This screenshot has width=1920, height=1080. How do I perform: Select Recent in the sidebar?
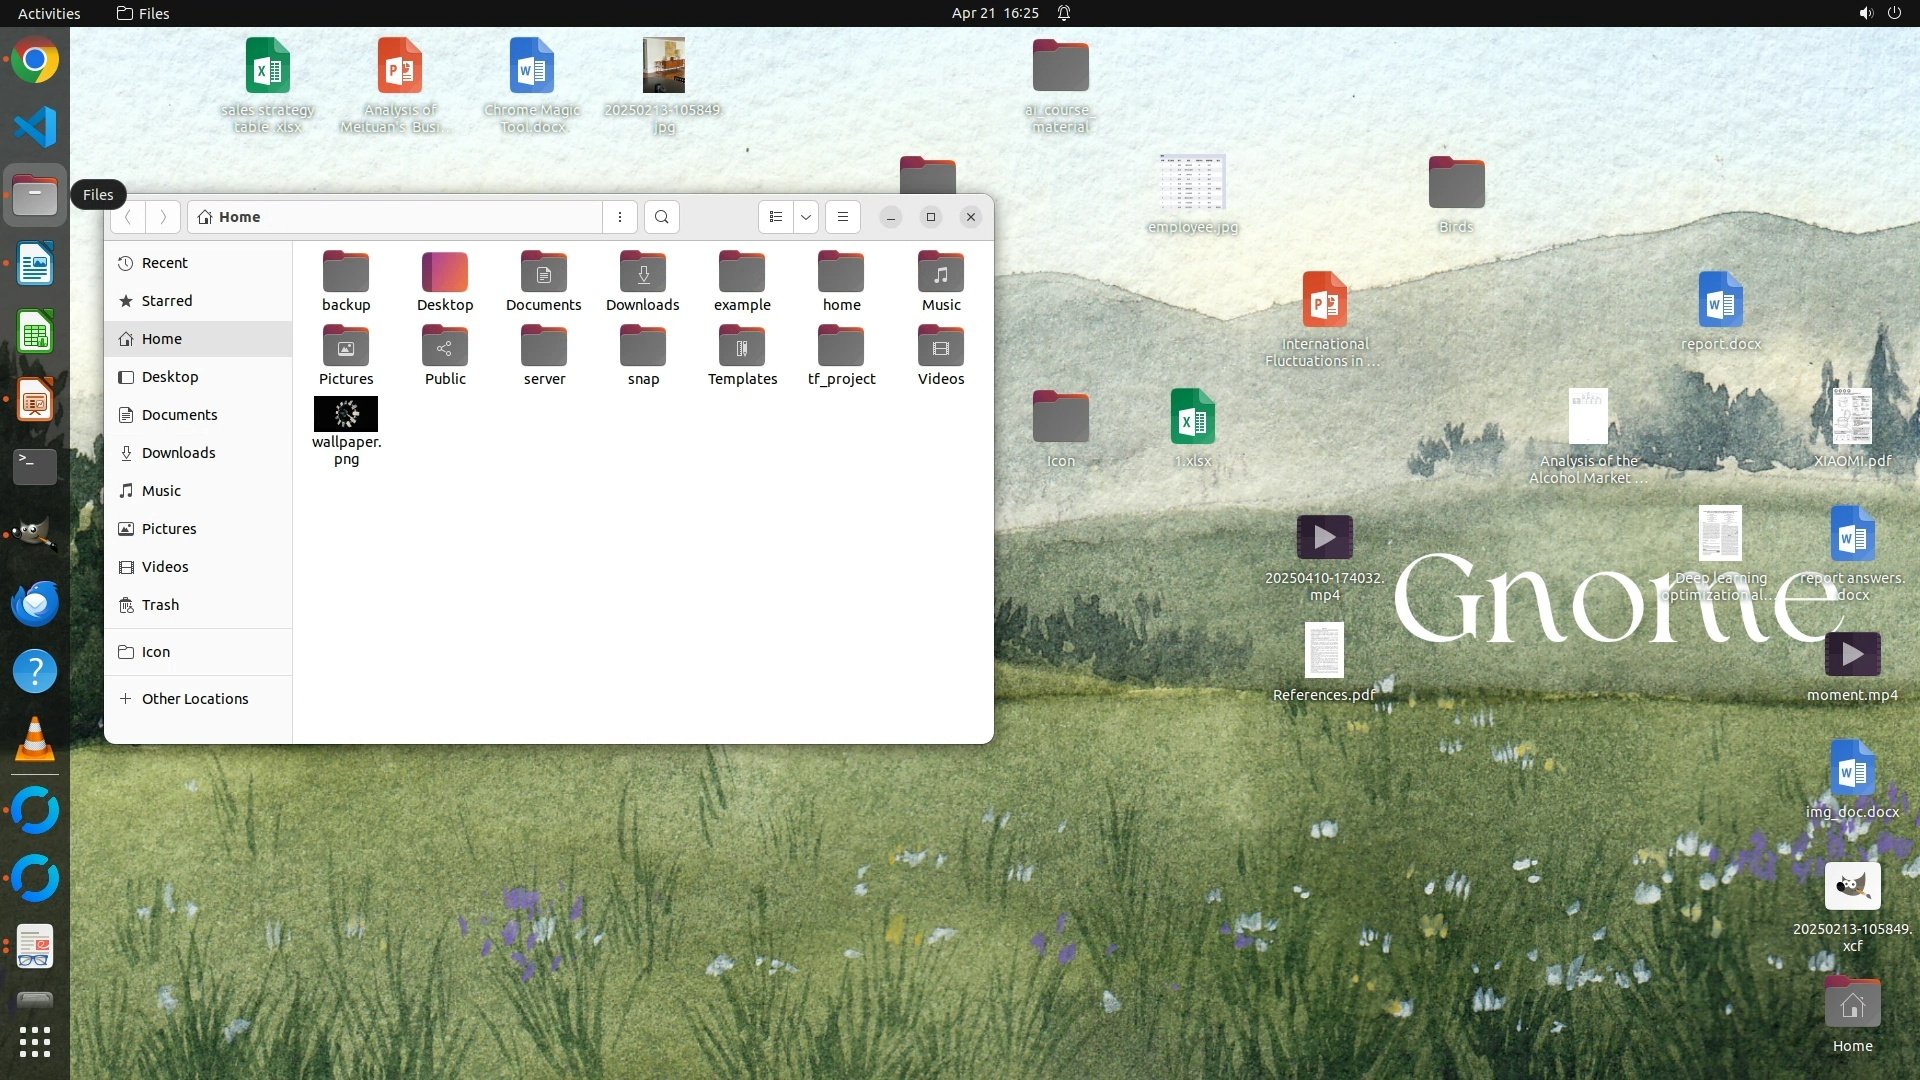(x=165, y=263)
